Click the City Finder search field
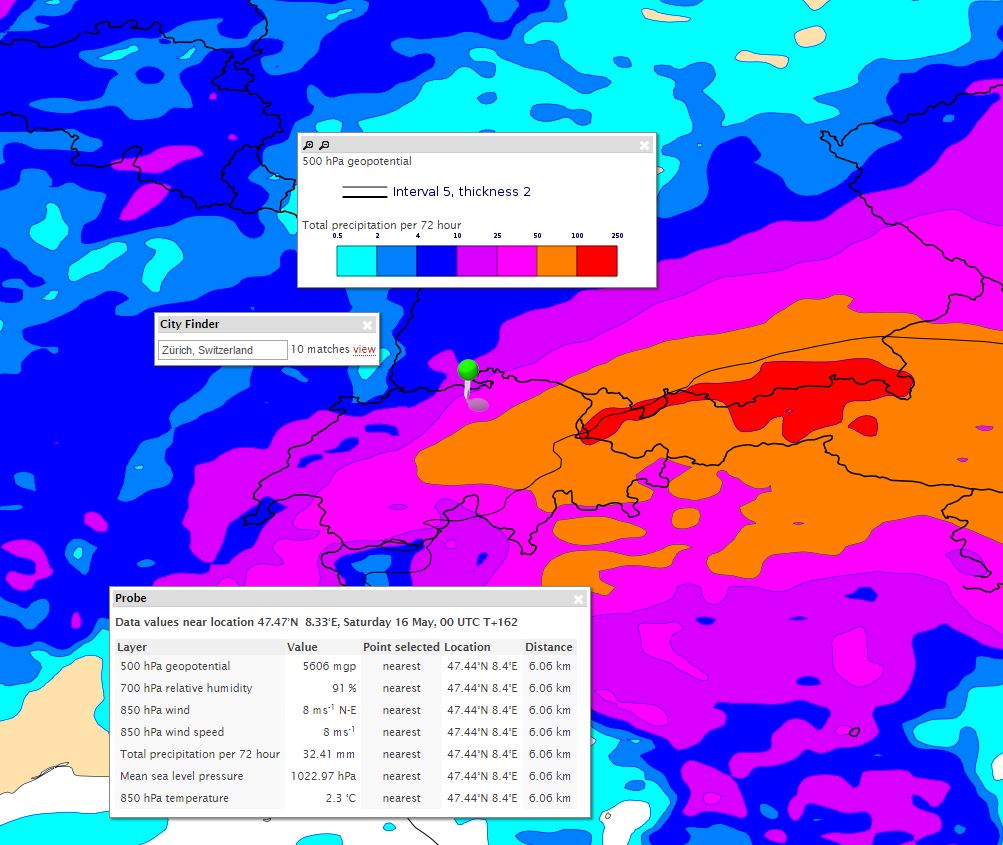The image size is (1003, 845). 222,350
